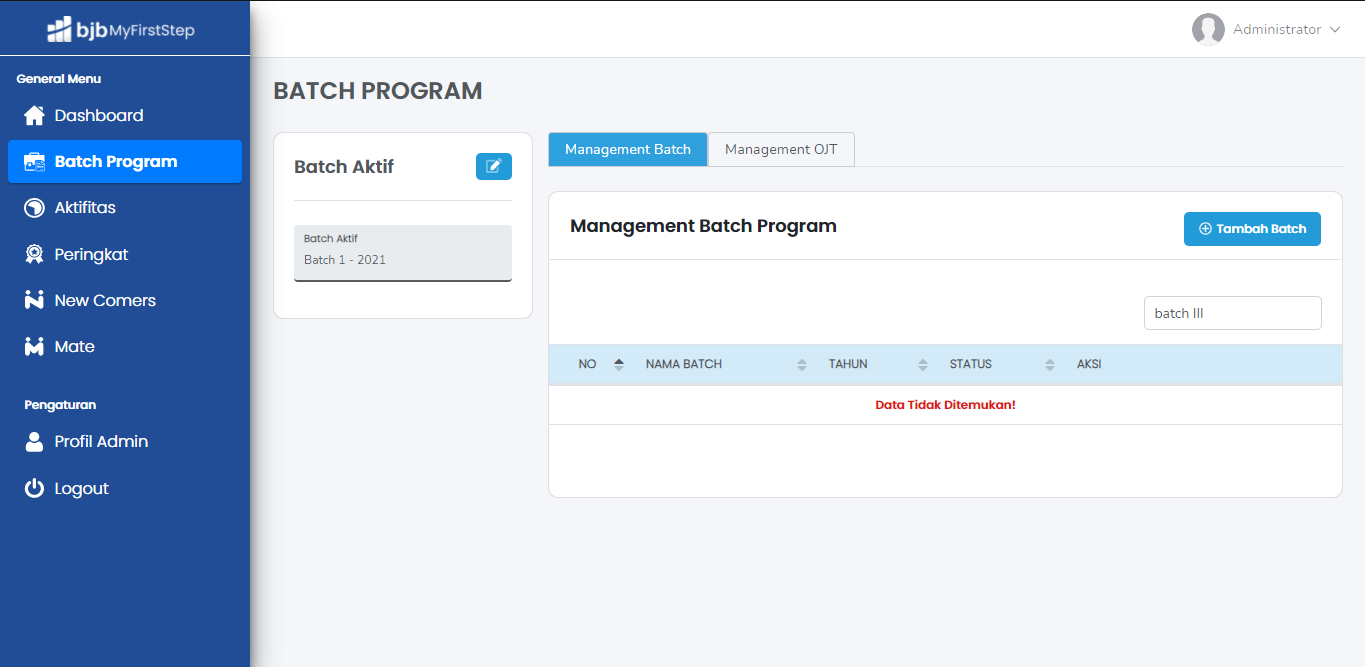Click the batch search input field
The image size is (1365, 667).
click(1232, 313)
